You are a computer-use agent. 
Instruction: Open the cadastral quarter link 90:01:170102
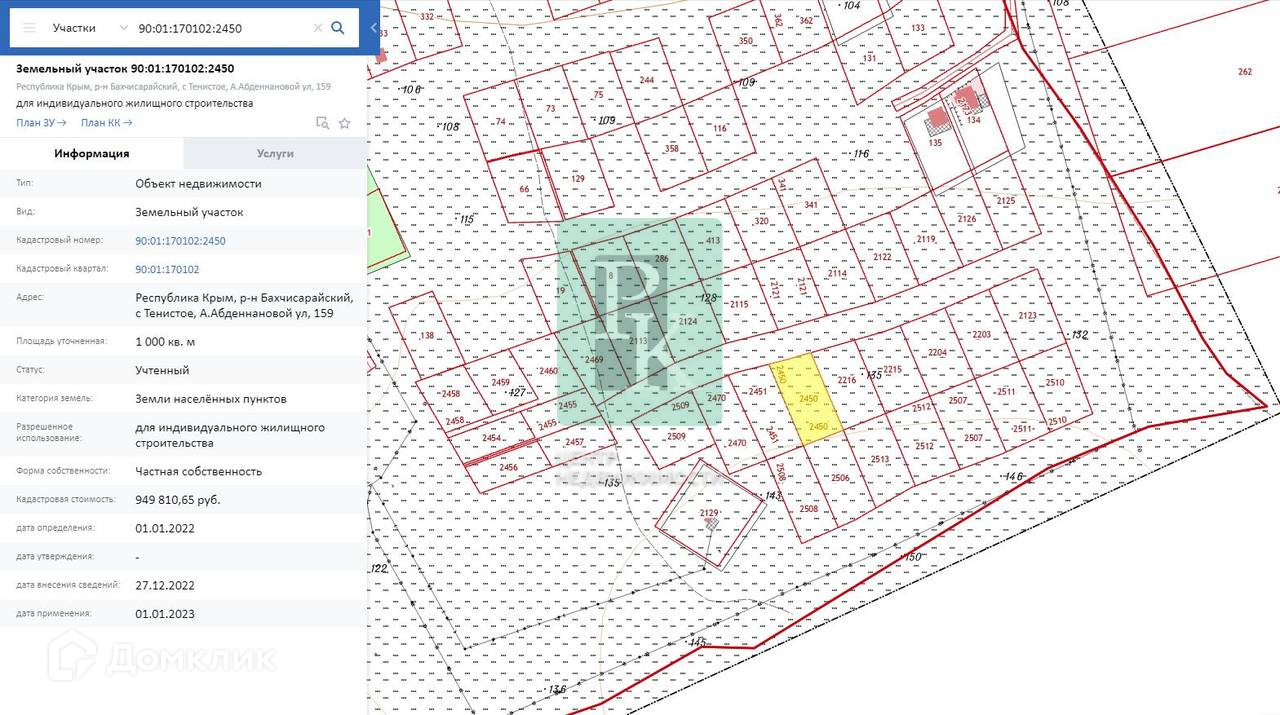click(167, 269)
